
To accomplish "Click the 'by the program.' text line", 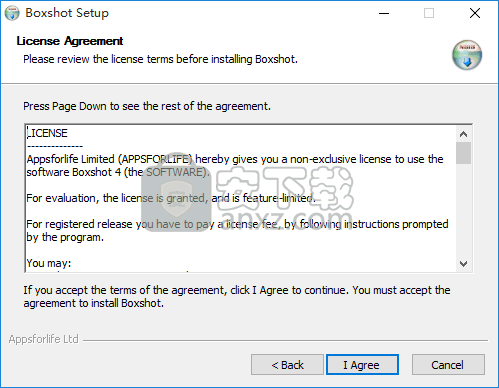I will point(65,237).
